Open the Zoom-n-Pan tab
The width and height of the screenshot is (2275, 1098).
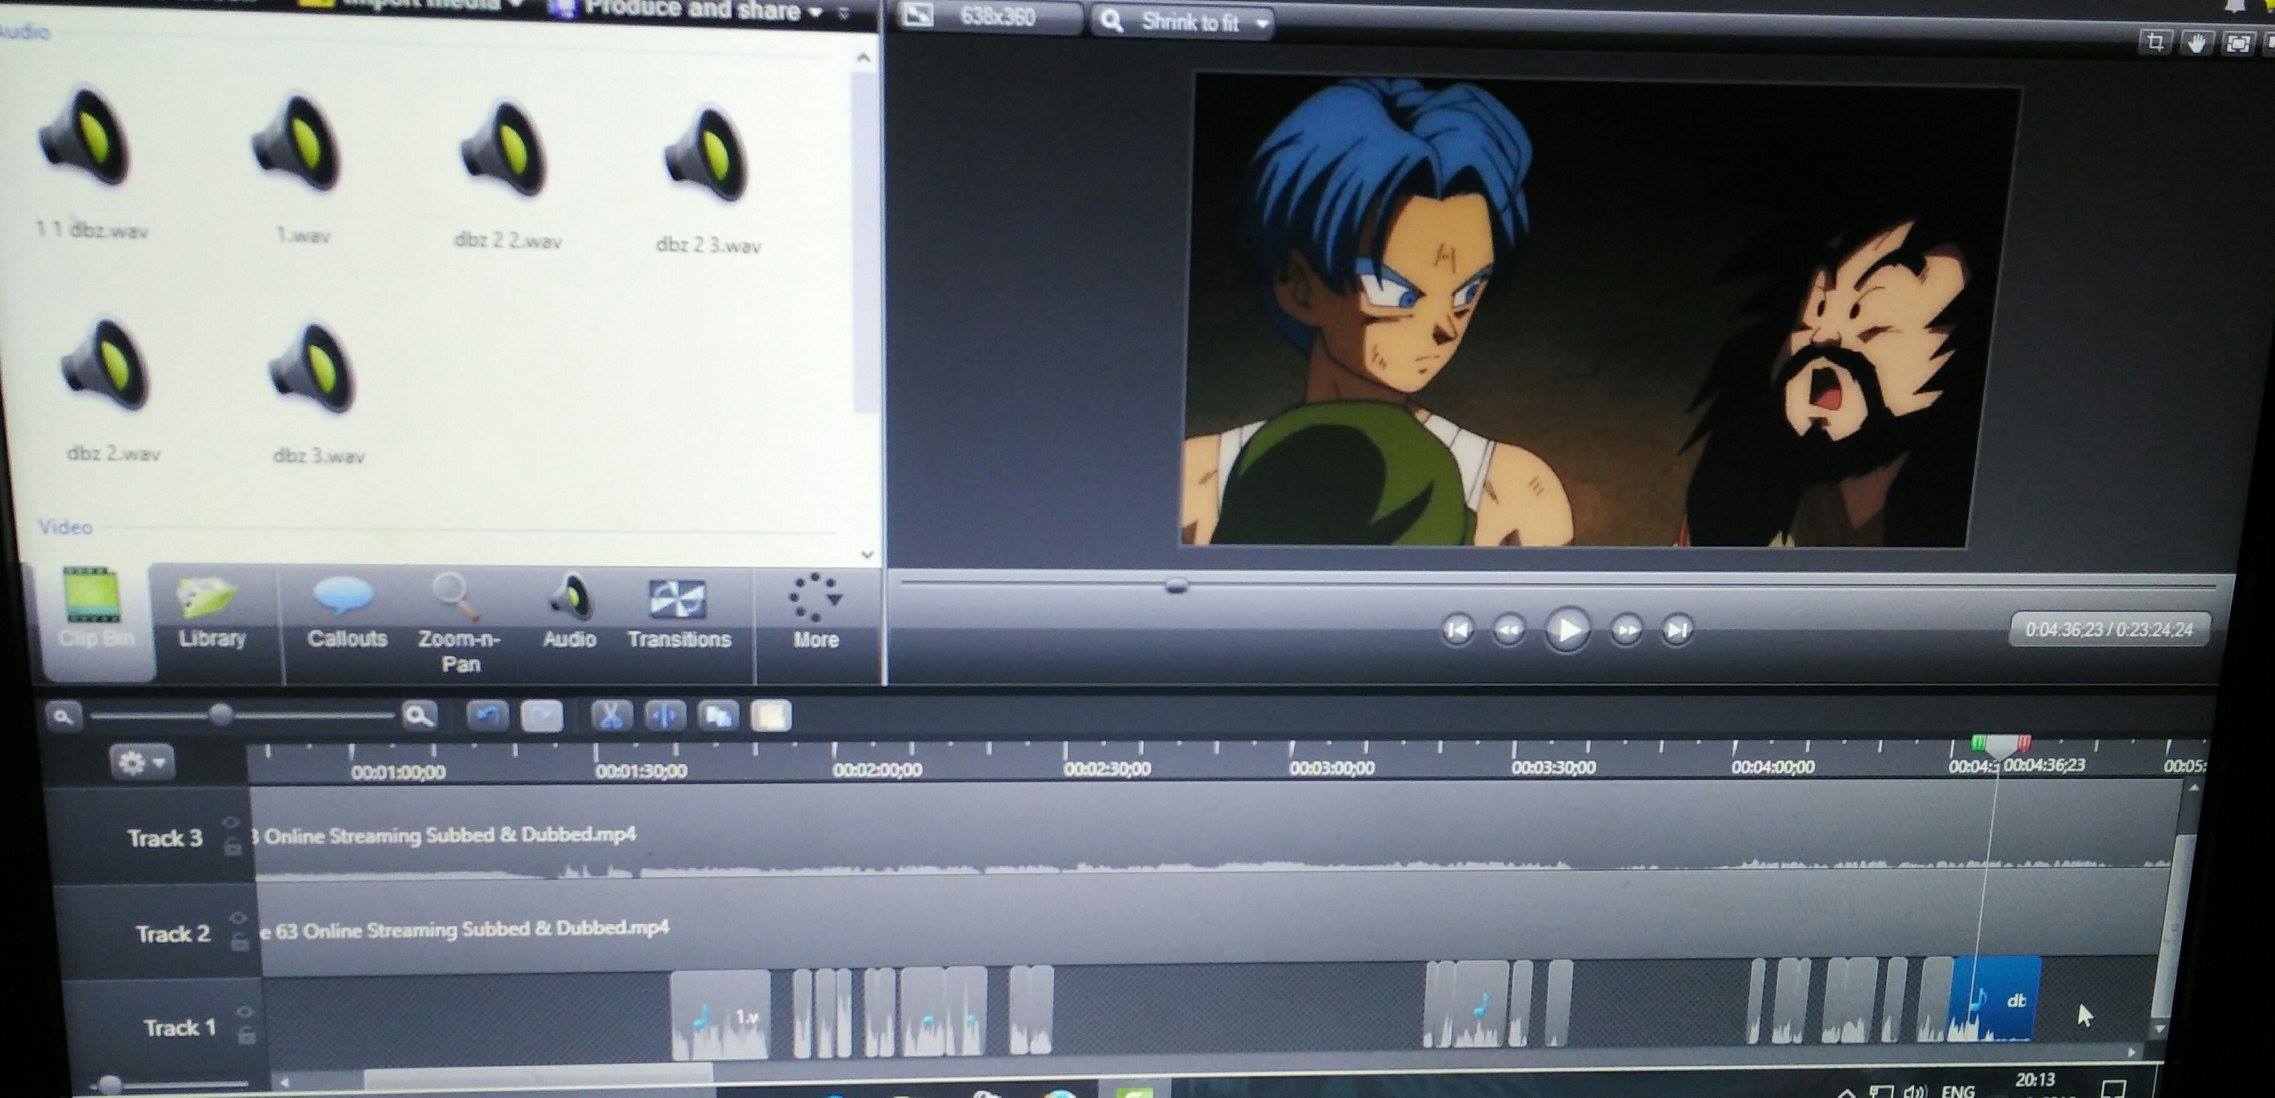(x=459, y=624)
